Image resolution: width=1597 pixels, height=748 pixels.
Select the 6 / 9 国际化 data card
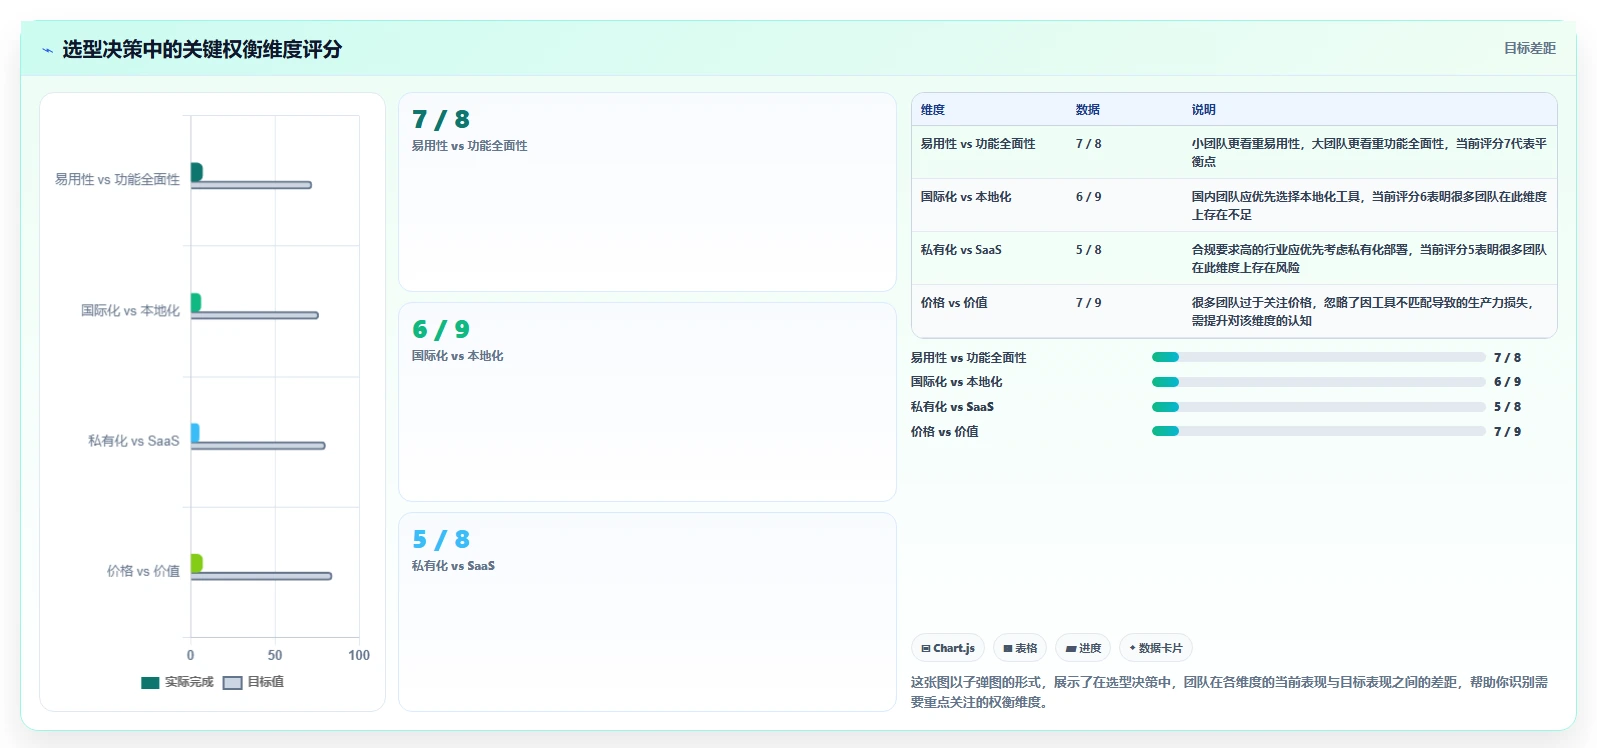pos(647,402)
